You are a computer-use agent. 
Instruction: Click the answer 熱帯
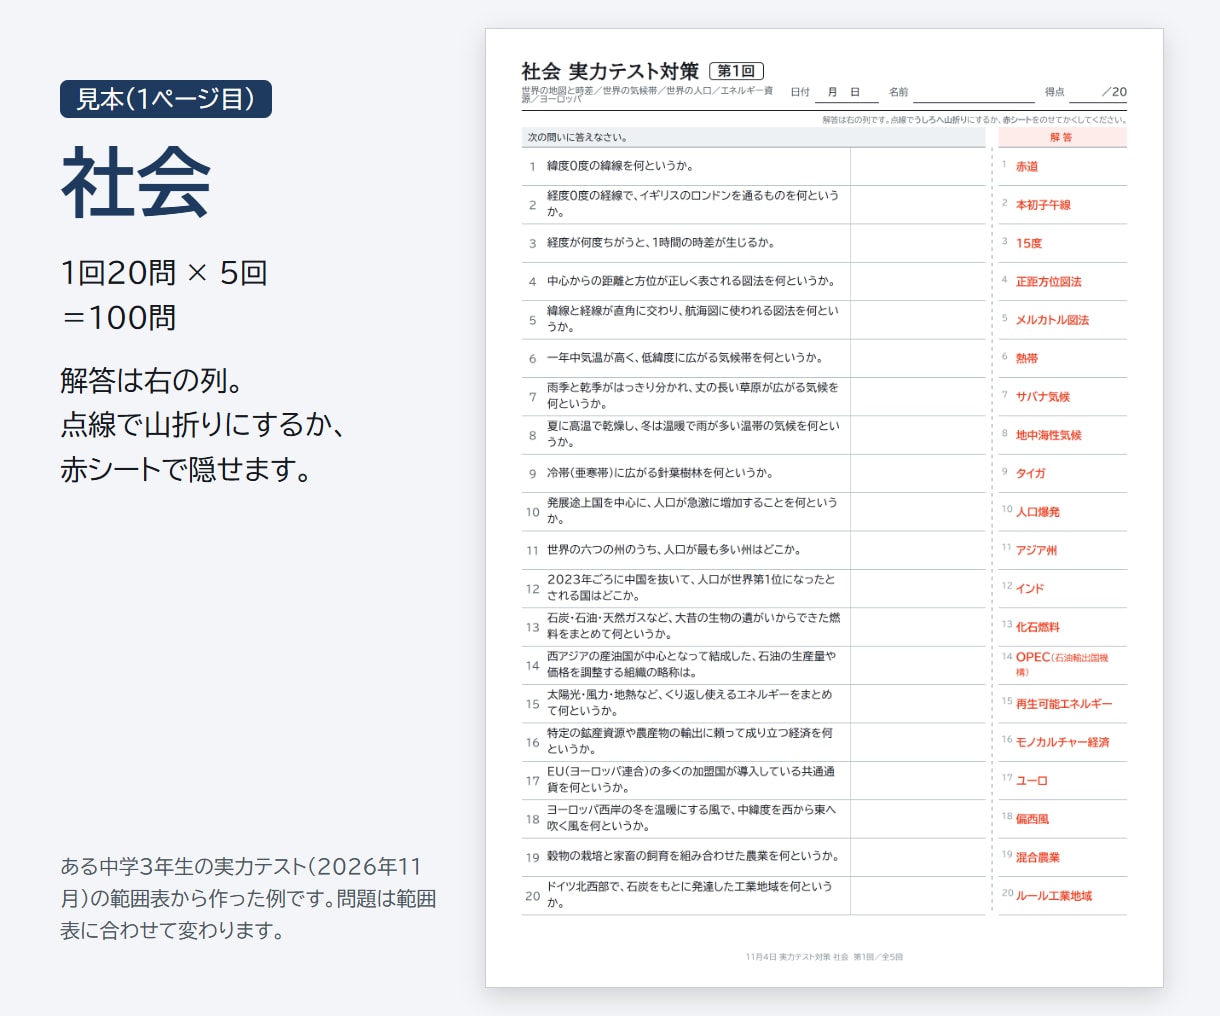[x=1027, y=358]
